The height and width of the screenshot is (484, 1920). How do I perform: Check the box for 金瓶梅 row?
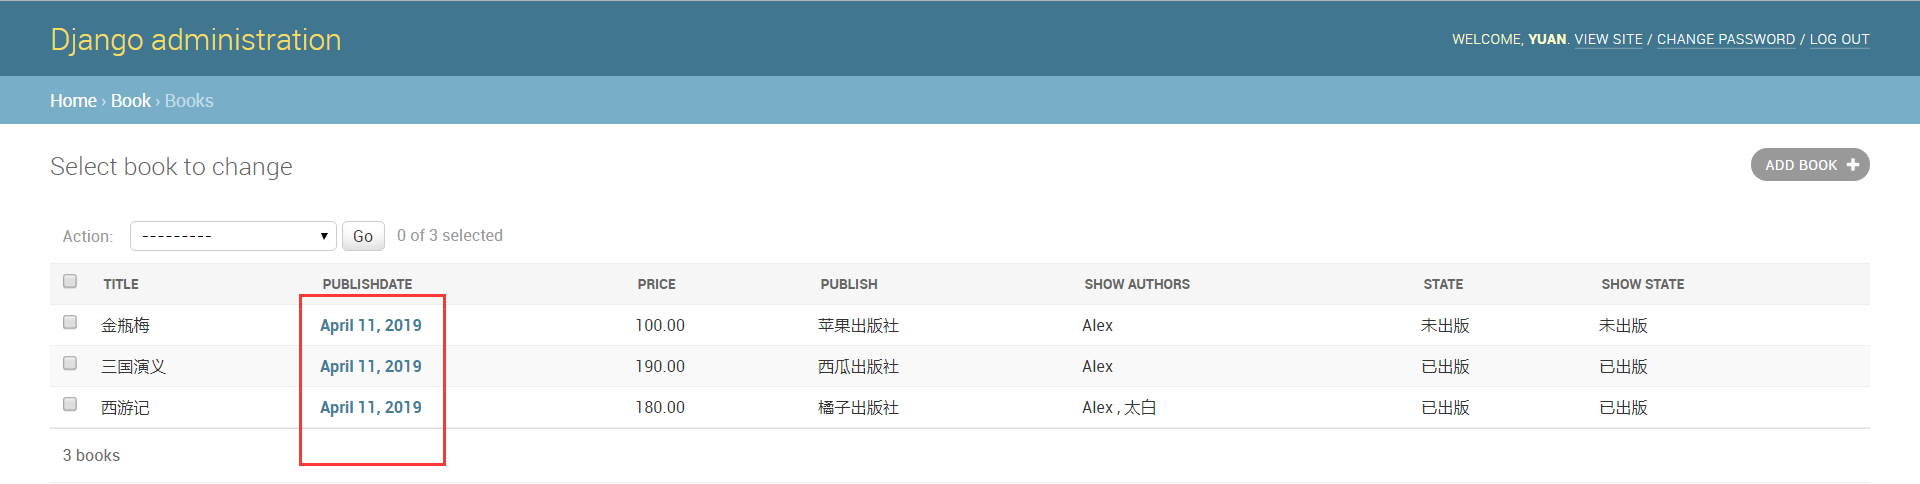pyautogui.click(x=70, y=322)
